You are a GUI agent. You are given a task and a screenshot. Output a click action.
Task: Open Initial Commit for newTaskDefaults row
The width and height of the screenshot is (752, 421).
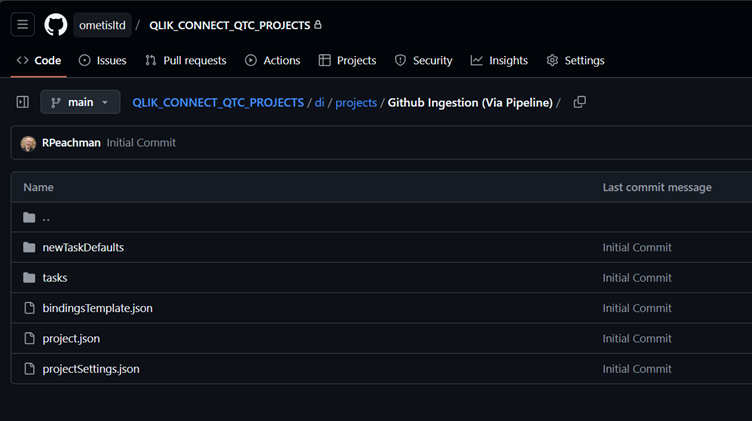point(637,247)
